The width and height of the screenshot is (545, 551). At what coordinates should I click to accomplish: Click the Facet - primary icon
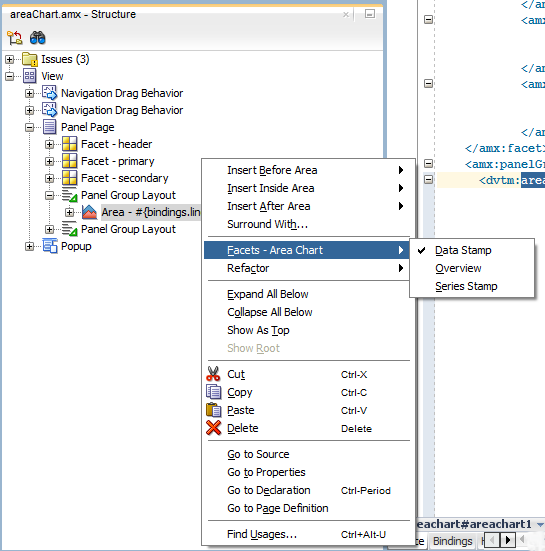[70, 161]
